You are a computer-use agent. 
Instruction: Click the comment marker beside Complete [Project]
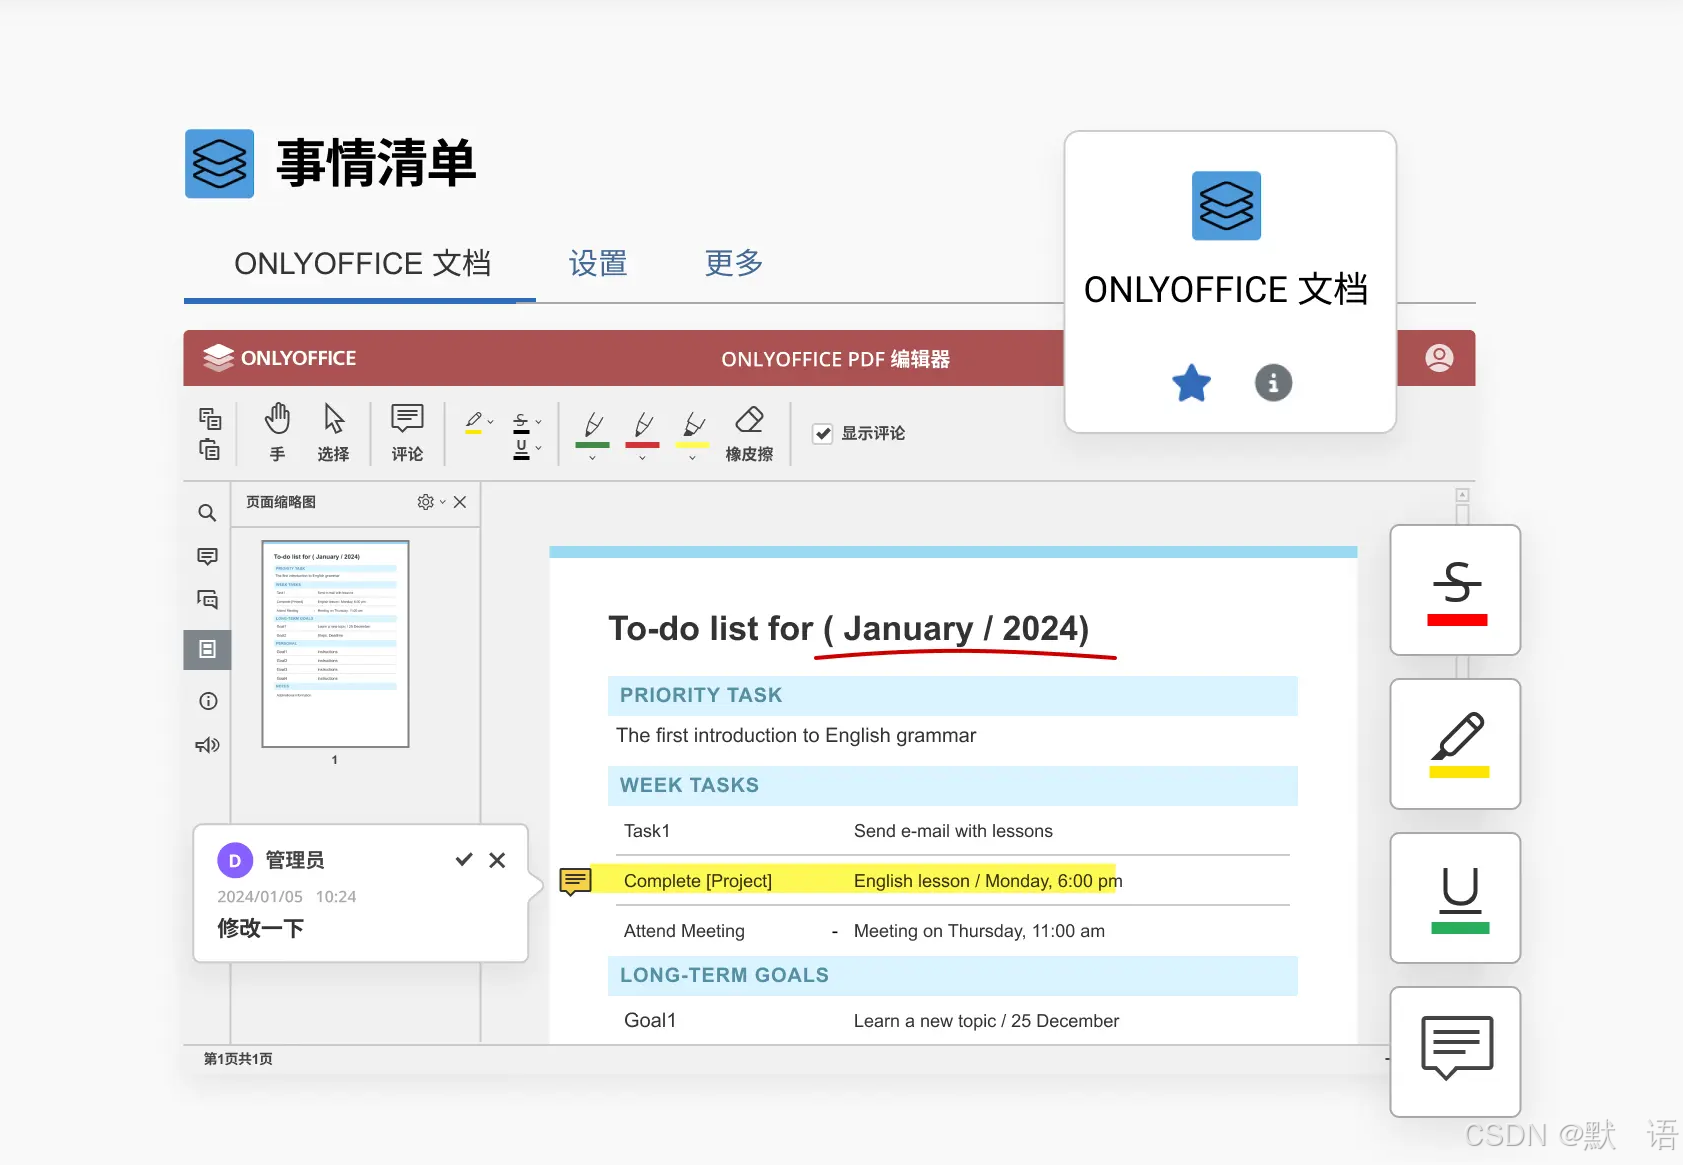click(575, 881)
